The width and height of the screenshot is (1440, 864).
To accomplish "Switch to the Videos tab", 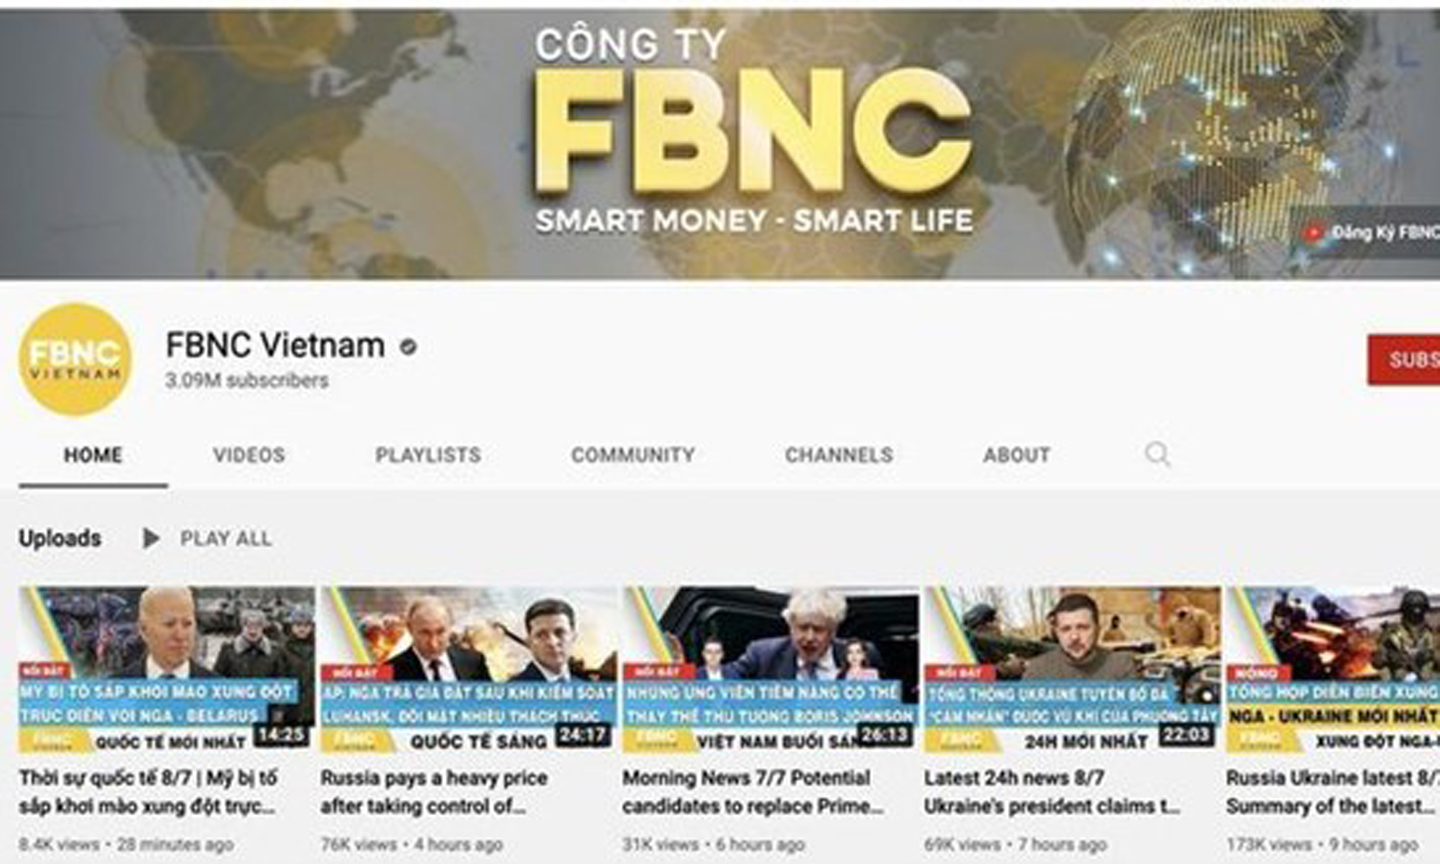I will 249,455.
